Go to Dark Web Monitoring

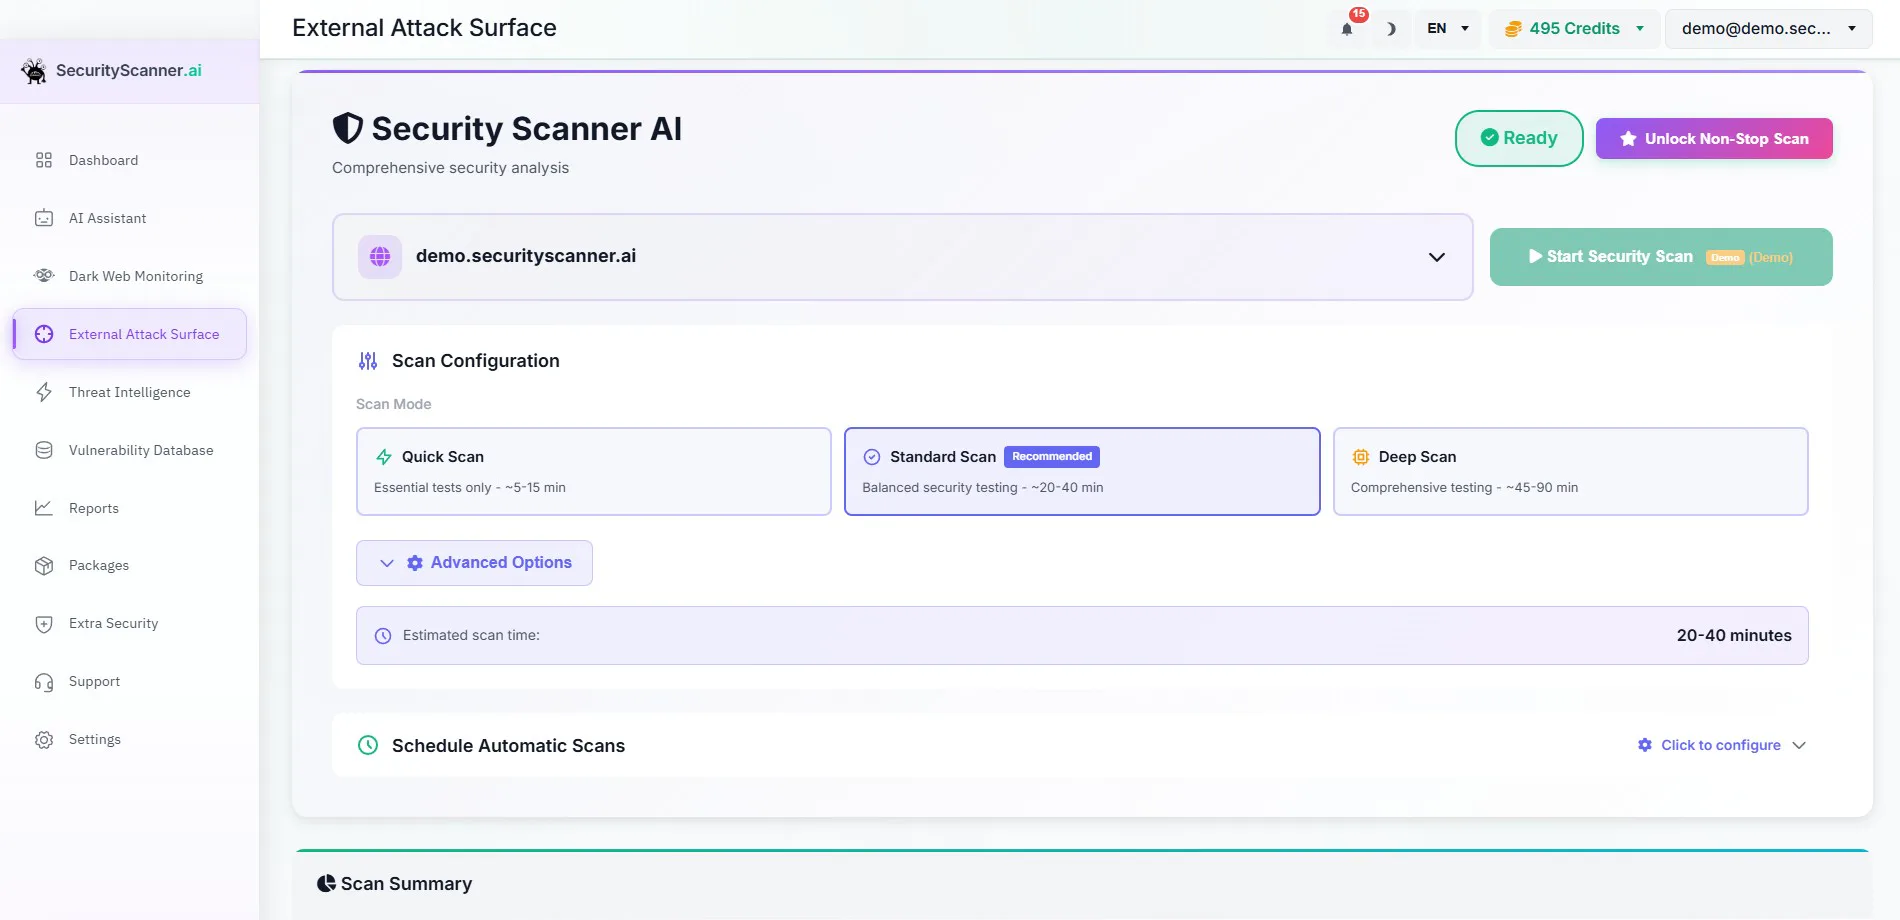pos(130,276)
